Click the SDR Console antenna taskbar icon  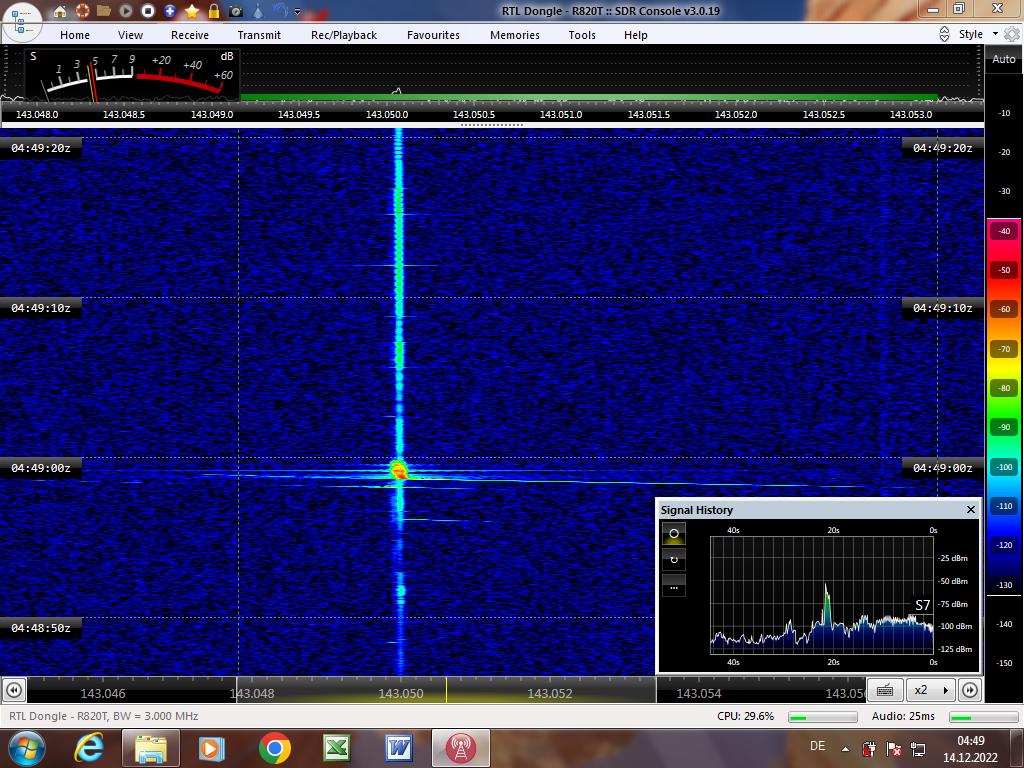[460, 748]
